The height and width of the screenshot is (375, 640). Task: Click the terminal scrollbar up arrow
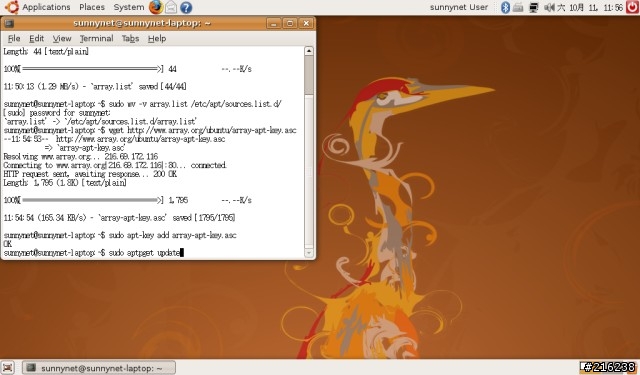[x=309, y=51]
